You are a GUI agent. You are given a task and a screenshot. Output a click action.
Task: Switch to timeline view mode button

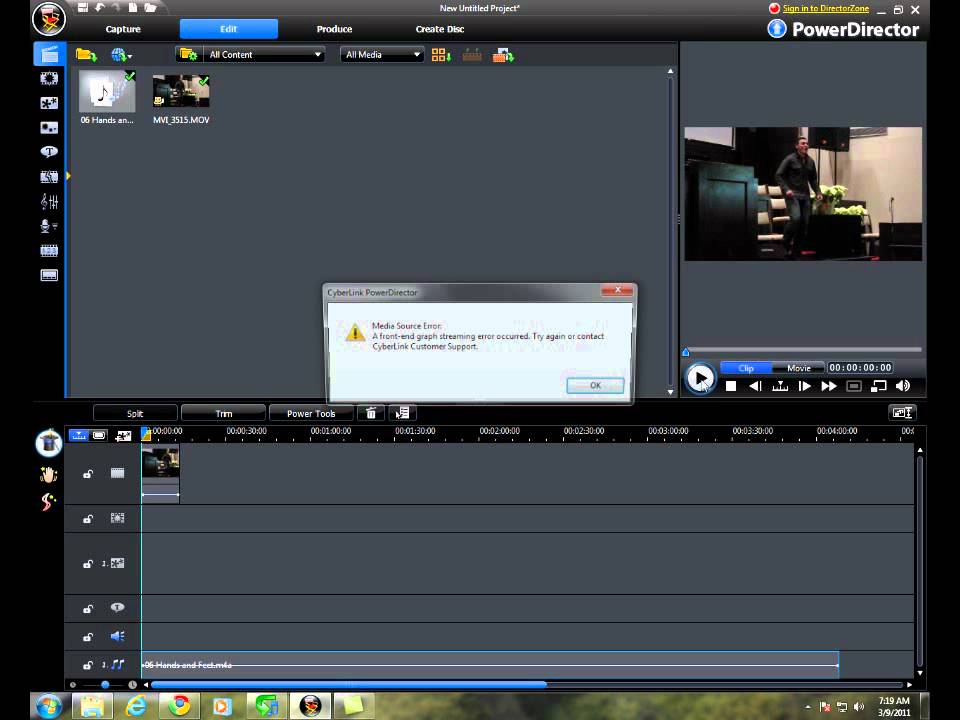coord(79,435)
